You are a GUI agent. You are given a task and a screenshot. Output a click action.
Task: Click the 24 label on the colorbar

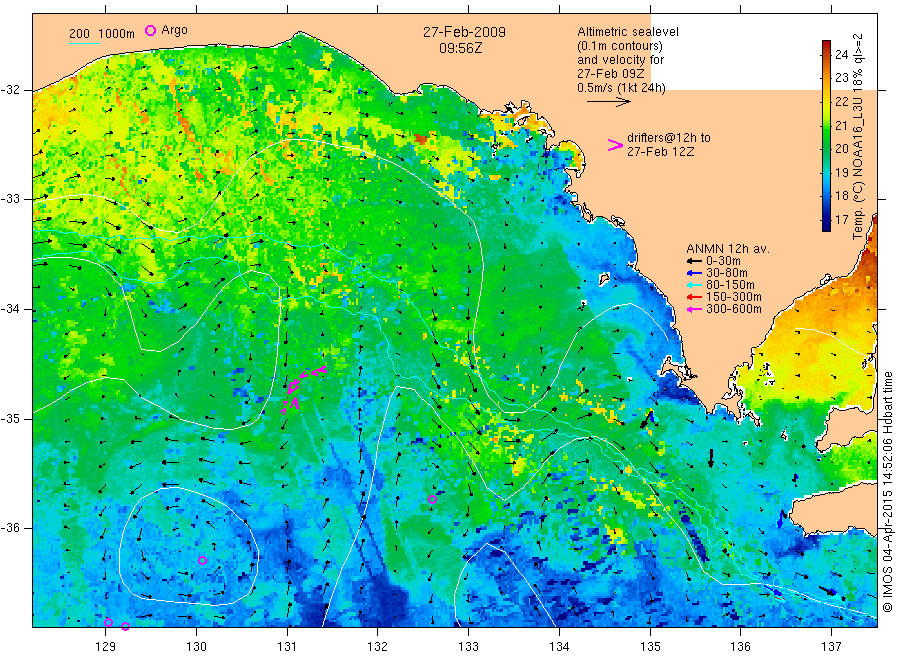pyautogui.click(x=841, y=55)
